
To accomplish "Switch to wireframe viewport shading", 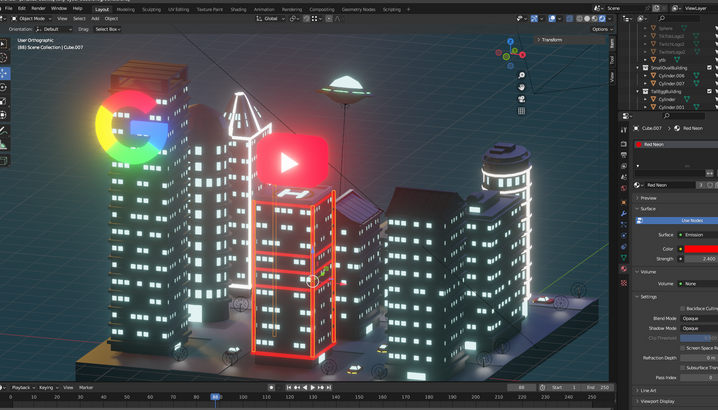I will coord(579,19).
